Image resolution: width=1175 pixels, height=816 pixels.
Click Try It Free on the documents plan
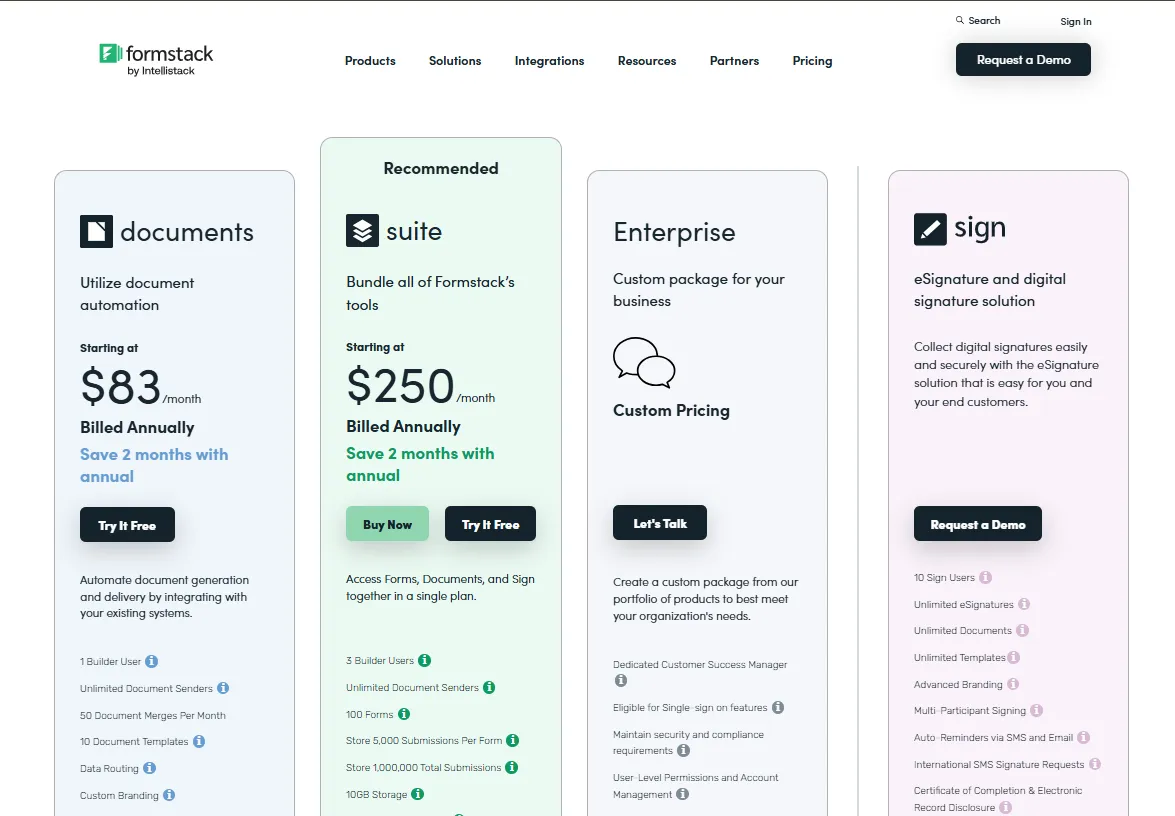click(x=127, y=524)
